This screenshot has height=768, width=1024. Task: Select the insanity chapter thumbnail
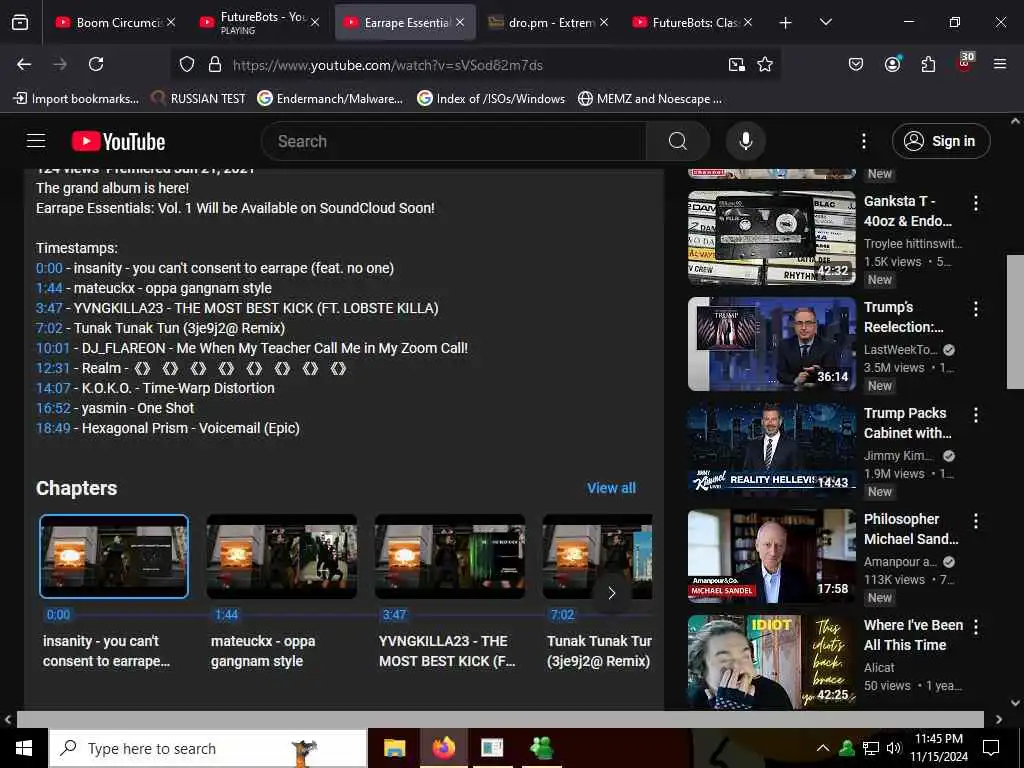114,556
